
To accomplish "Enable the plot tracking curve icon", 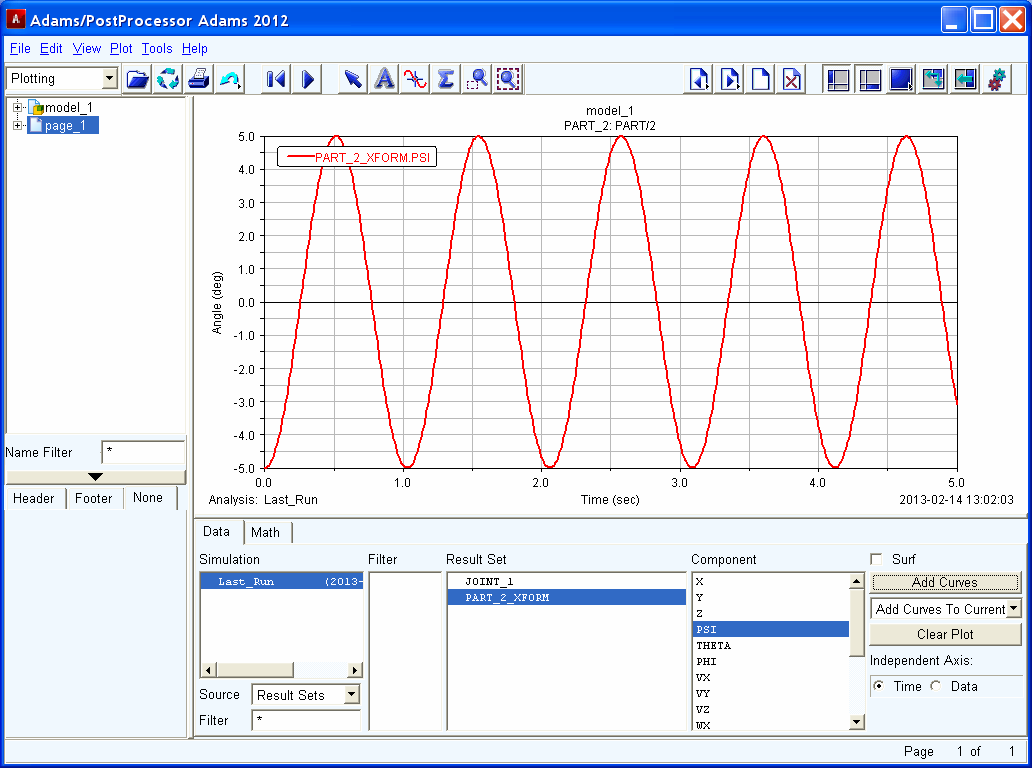I will pyautogui.click(x=415, y=80).
